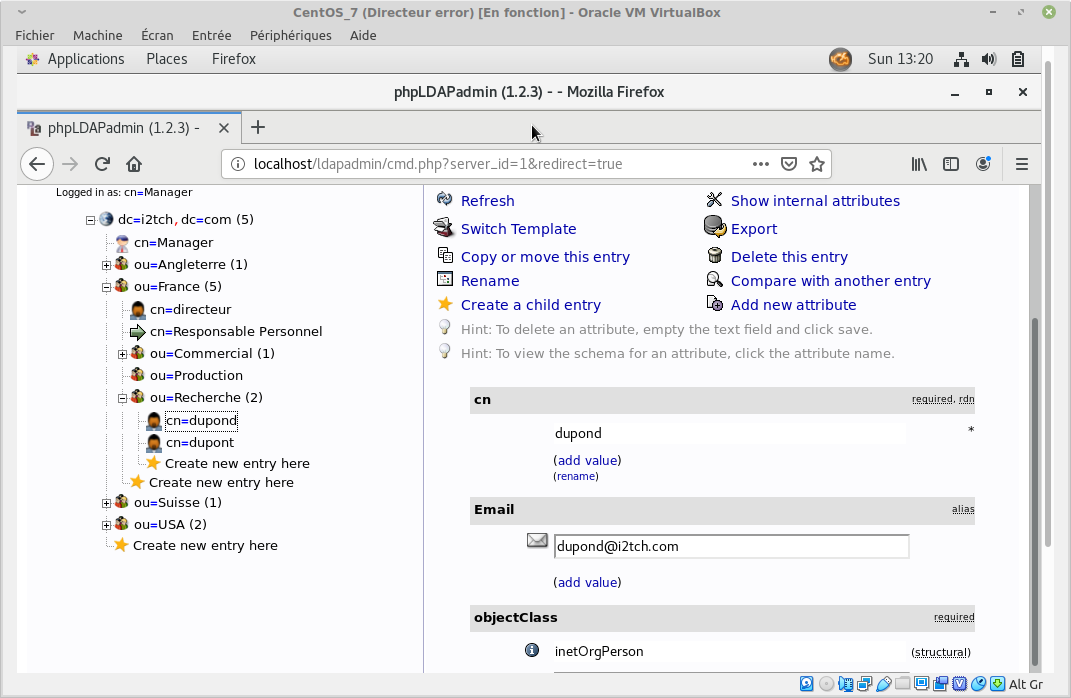1071x698 pixels.
Task: Open the Périphériques menu in VirtualBox
Action: [x=290, y=35]
